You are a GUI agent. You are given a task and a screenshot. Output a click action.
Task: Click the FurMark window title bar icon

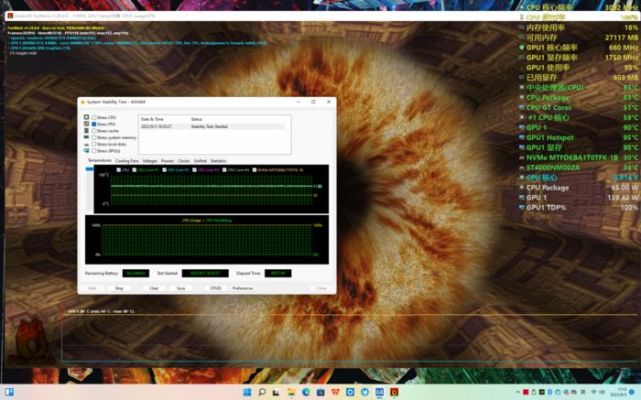click(x=11, y=16)
